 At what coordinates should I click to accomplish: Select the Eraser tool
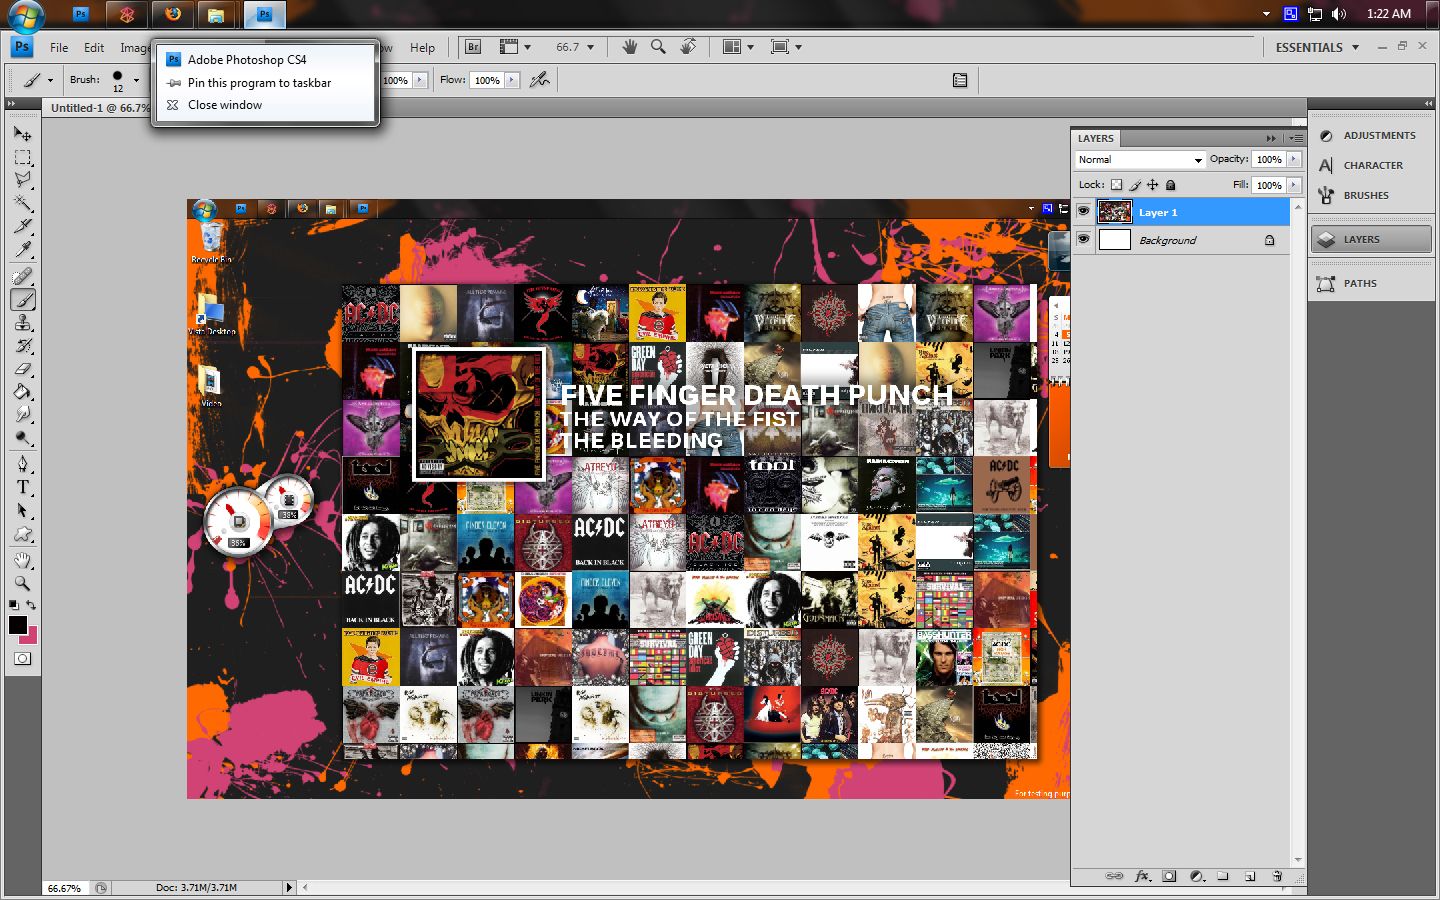tap(22, 369)
